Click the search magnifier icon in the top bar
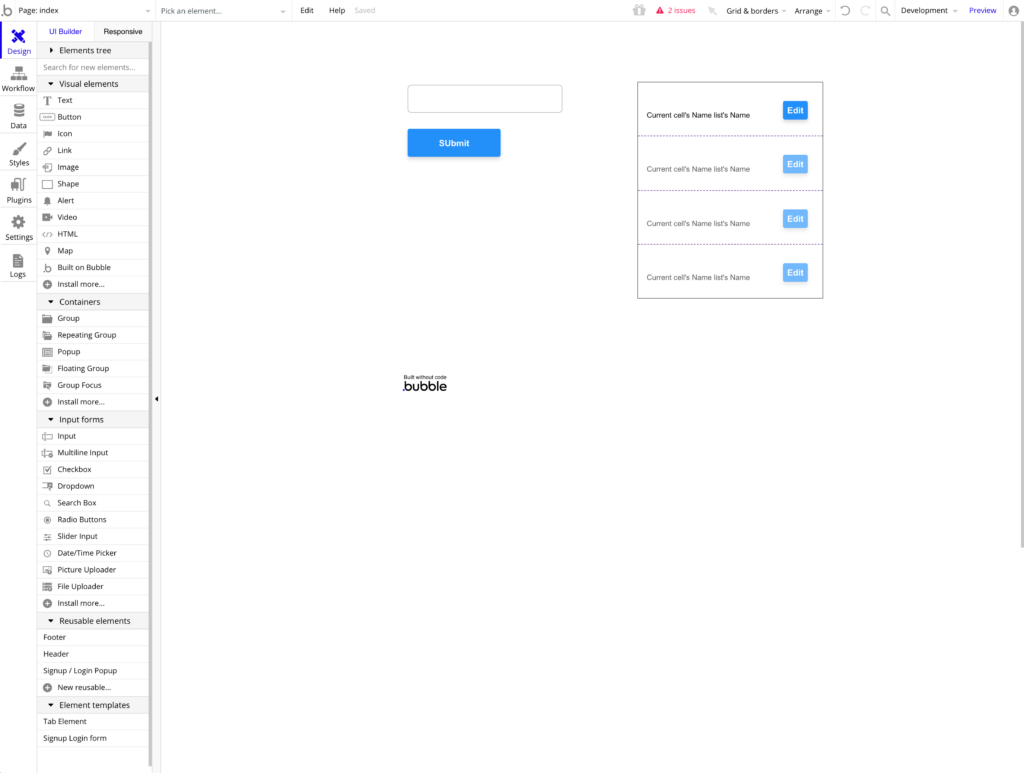1024x773 pixels. pyautogui.click(x=885, y=11)
